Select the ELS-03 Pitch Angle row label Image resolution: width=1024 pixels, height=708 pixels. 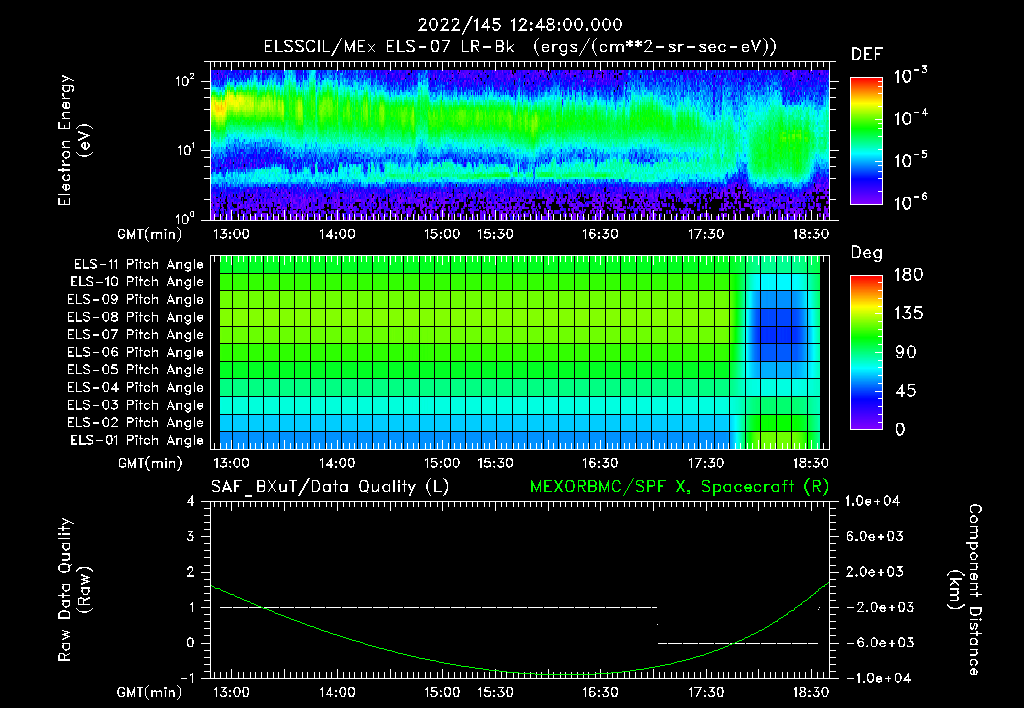point(135,406)
